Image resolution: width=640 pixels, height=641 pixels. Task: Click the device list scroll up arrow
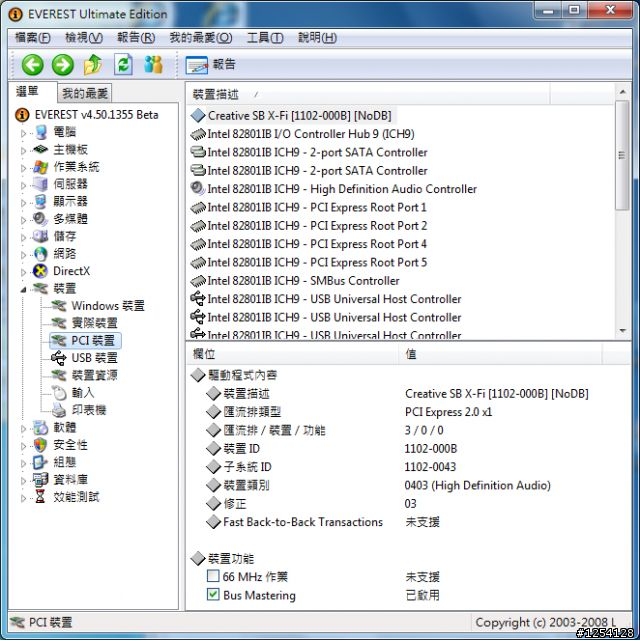click(622, 92)
